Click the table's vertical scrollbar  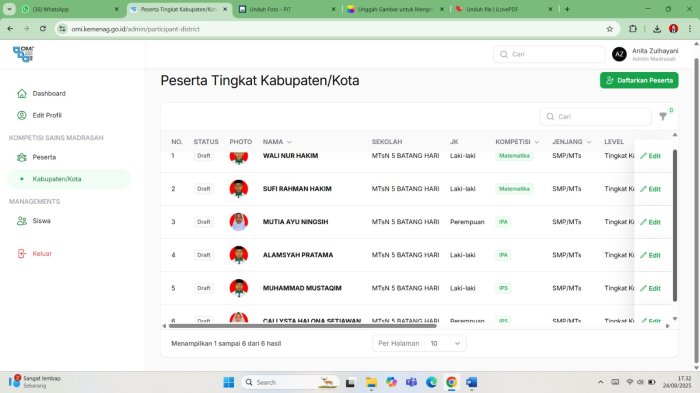click(675, 226)
